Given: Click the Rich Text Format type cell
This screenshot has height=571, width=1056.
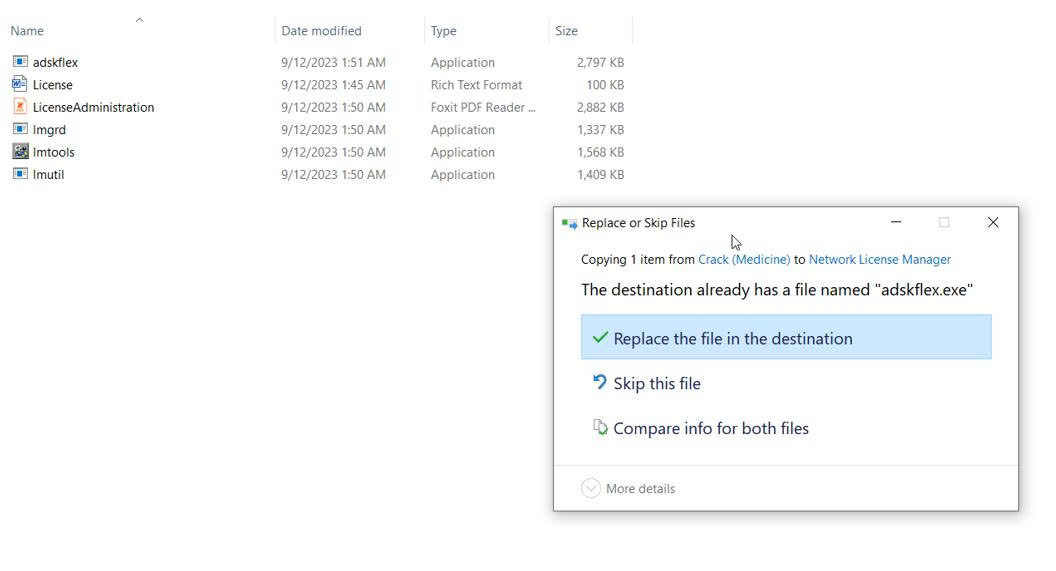Looking at the screenshot, I should click(x=476, y=85).
